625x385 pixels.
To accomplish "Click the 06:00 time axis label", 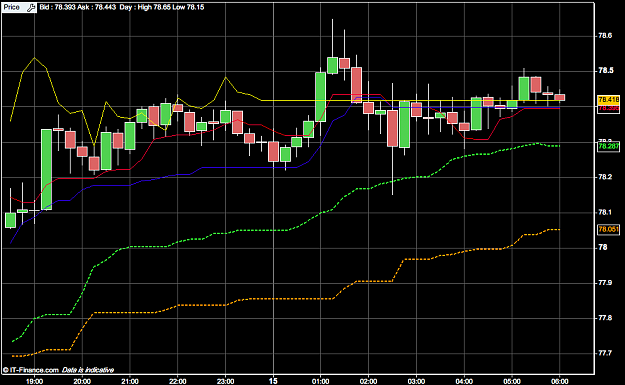I will [560, 381].
